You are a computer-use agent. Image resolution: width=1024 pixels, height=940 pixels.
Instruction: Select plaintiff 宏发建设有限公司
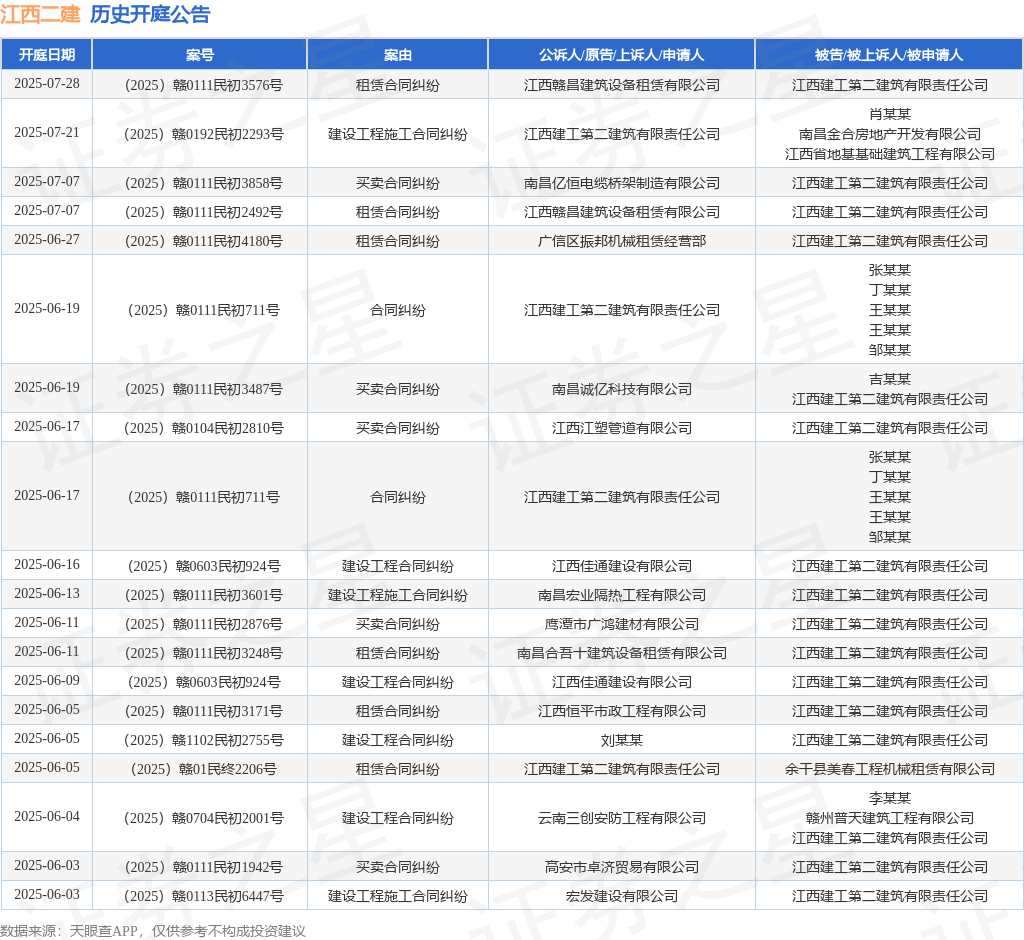622,896
